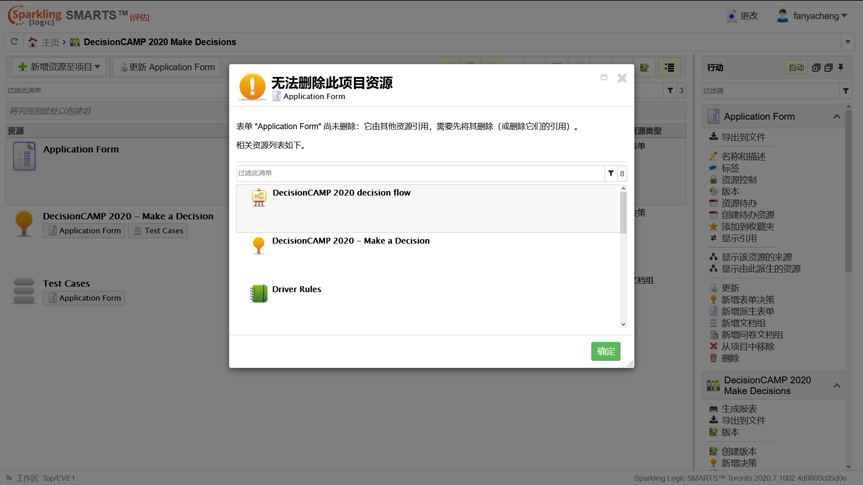Image resolution: width=863 pixels, height=485 pixels.
Task: Click the Make a Decision lightbulb icon in dialog
Action: [x=259, y=245]
